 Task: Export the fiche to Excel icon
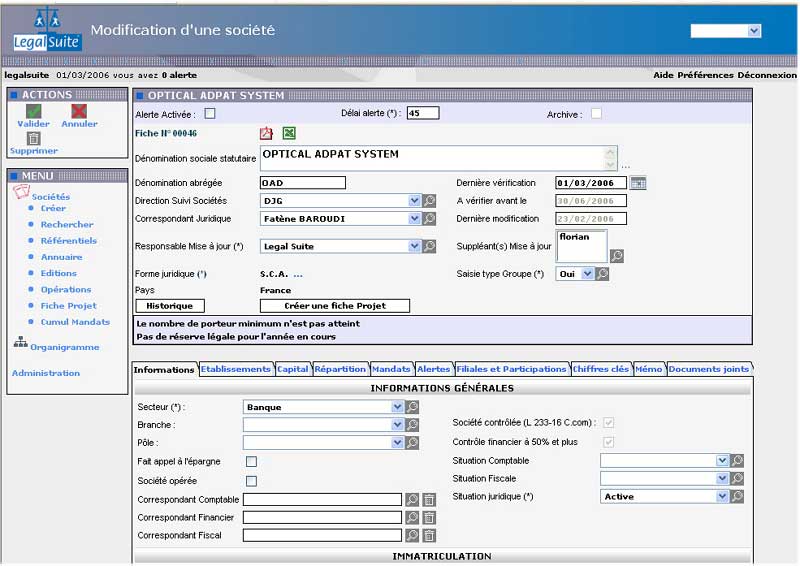click(x=289, y=133)
